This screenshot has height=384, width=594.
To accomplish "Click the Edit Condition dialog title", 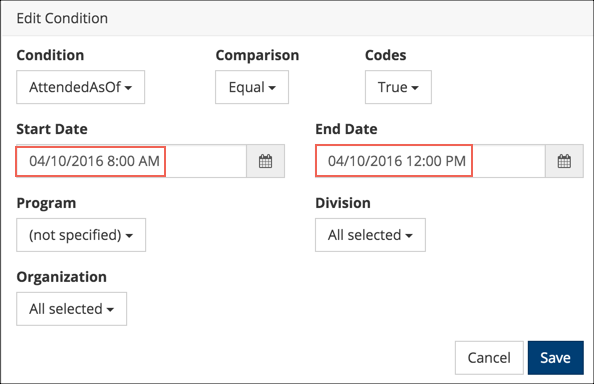I will coord(62,18).
